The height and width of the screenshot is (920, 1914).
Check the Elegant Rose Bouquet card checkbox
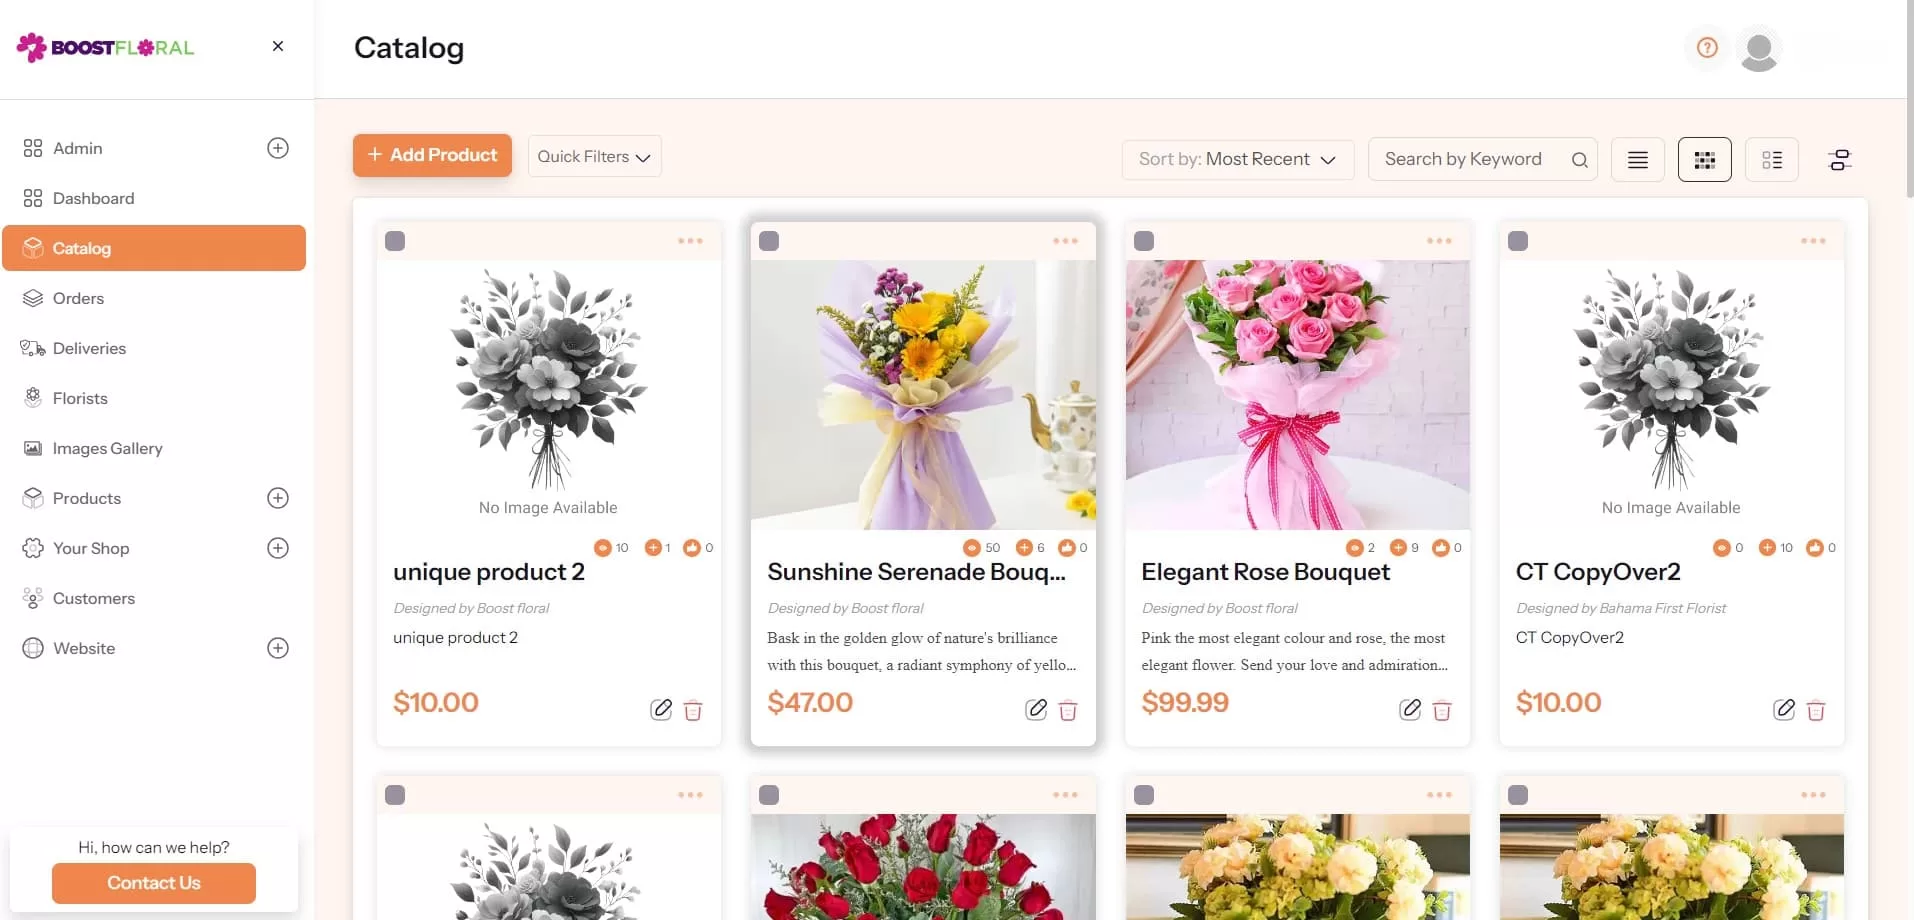point(1144,241)
